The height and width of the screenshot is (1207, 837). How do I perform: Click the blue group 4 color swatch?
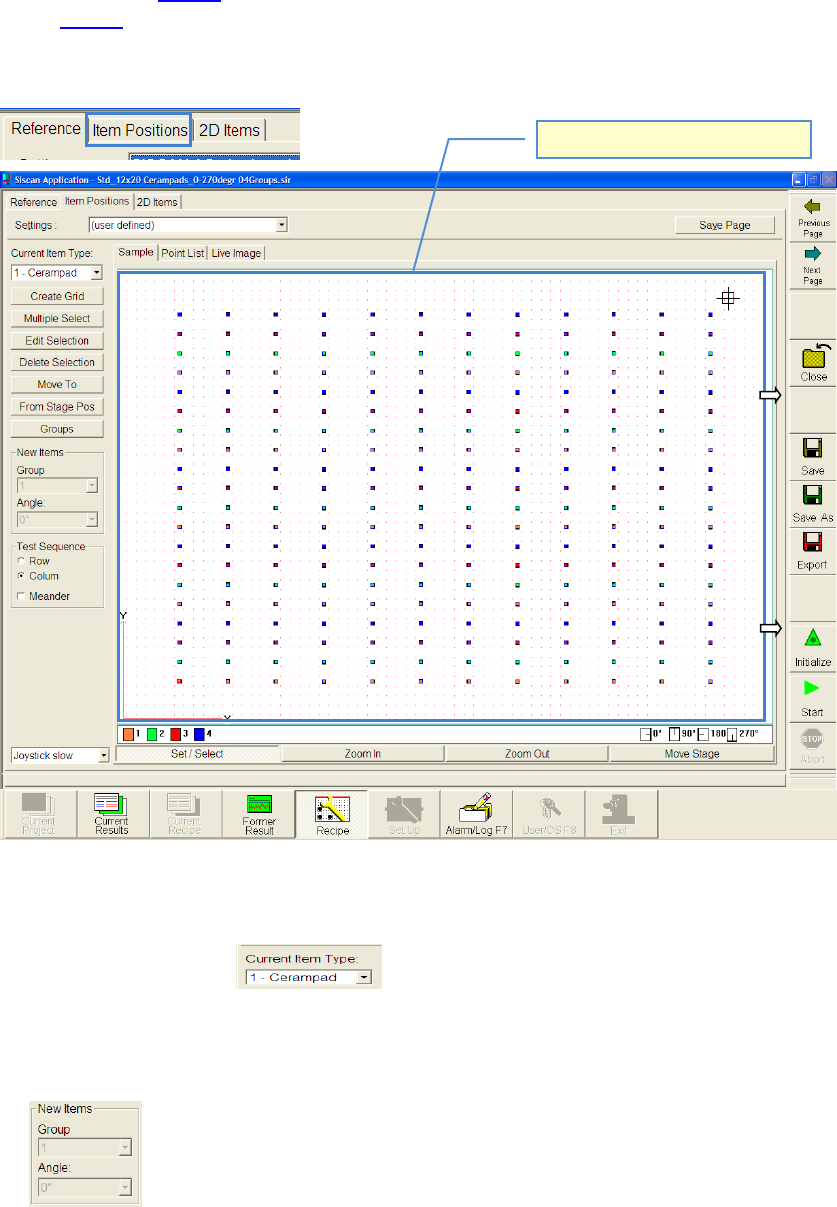pyautogui.click(x=199, y=733)
